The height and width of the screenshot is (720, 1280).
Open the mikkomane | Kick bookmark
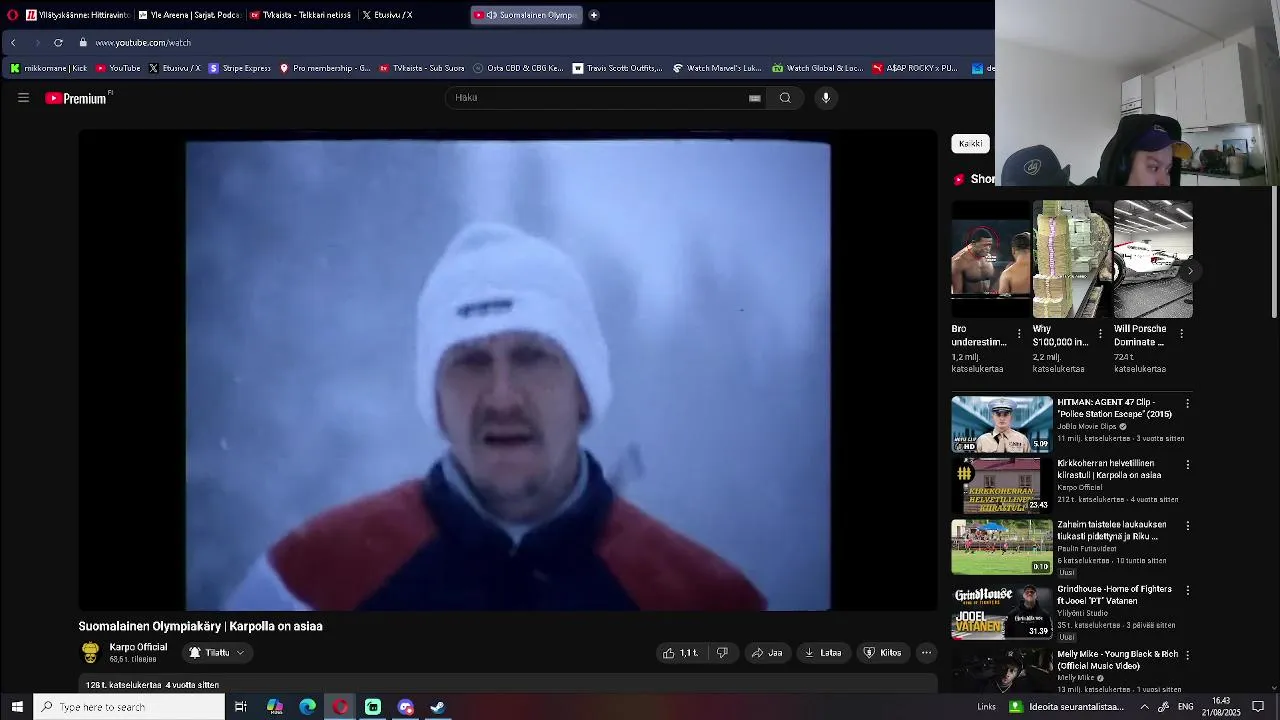pyautogui.click(x=48, y=68)
